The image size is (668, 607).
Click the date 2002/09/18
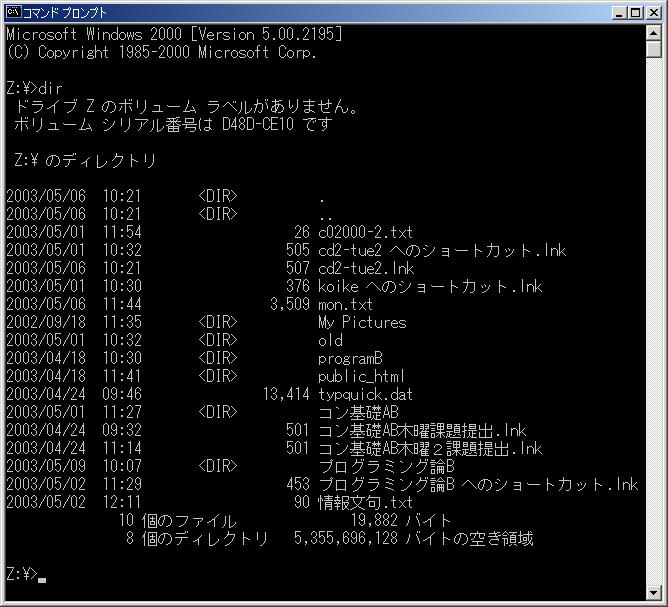coord(46,322)
